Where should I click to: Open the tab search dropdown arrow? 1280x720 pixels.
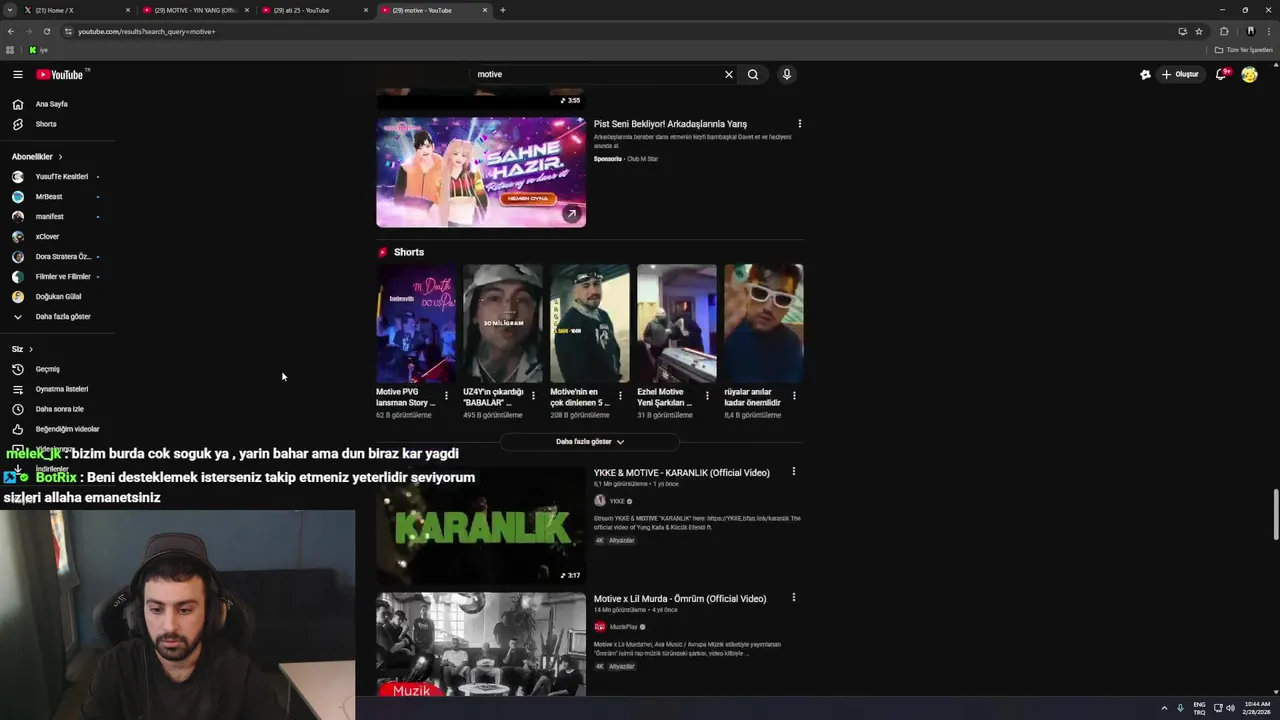(x=9, y=10)
